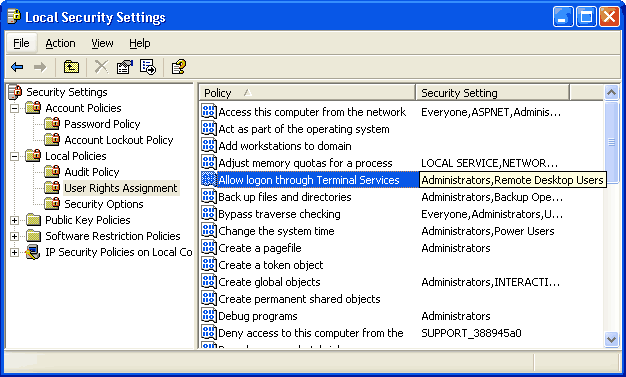Click icon beside Debug programs policy
Viewport: 626px width, 377px height.
[209, 315]
